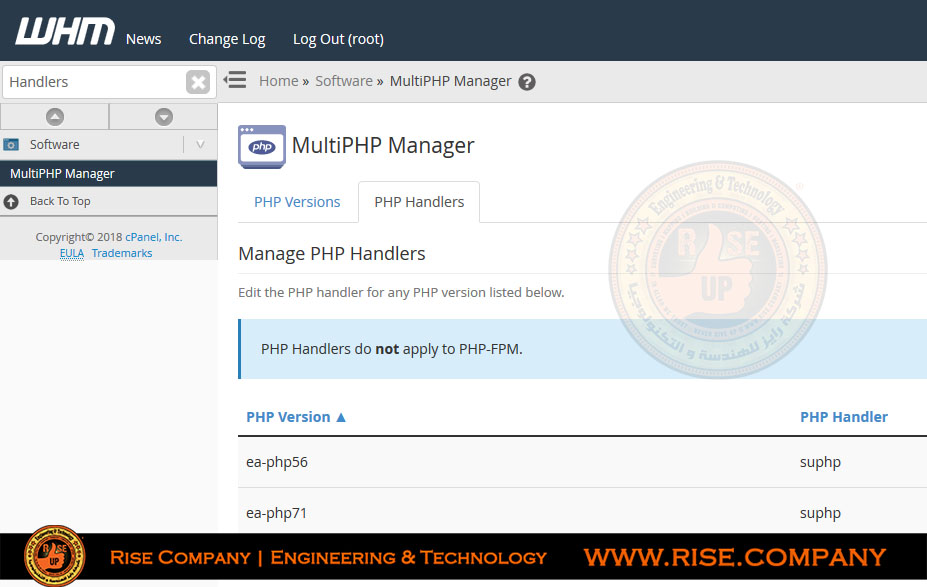Open cPanel, Inc. link

[x=154, y=237]
